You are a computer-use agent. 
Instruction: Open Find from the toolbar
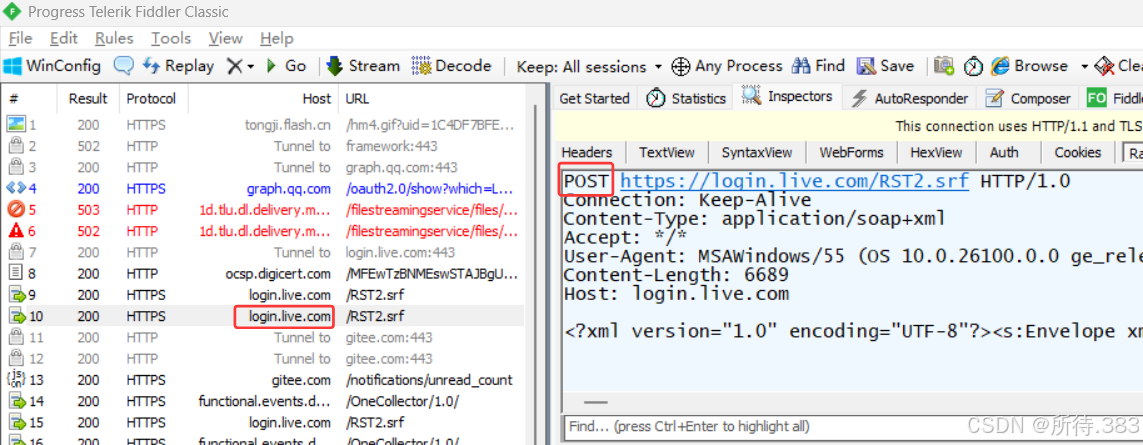tap(818, 66)
